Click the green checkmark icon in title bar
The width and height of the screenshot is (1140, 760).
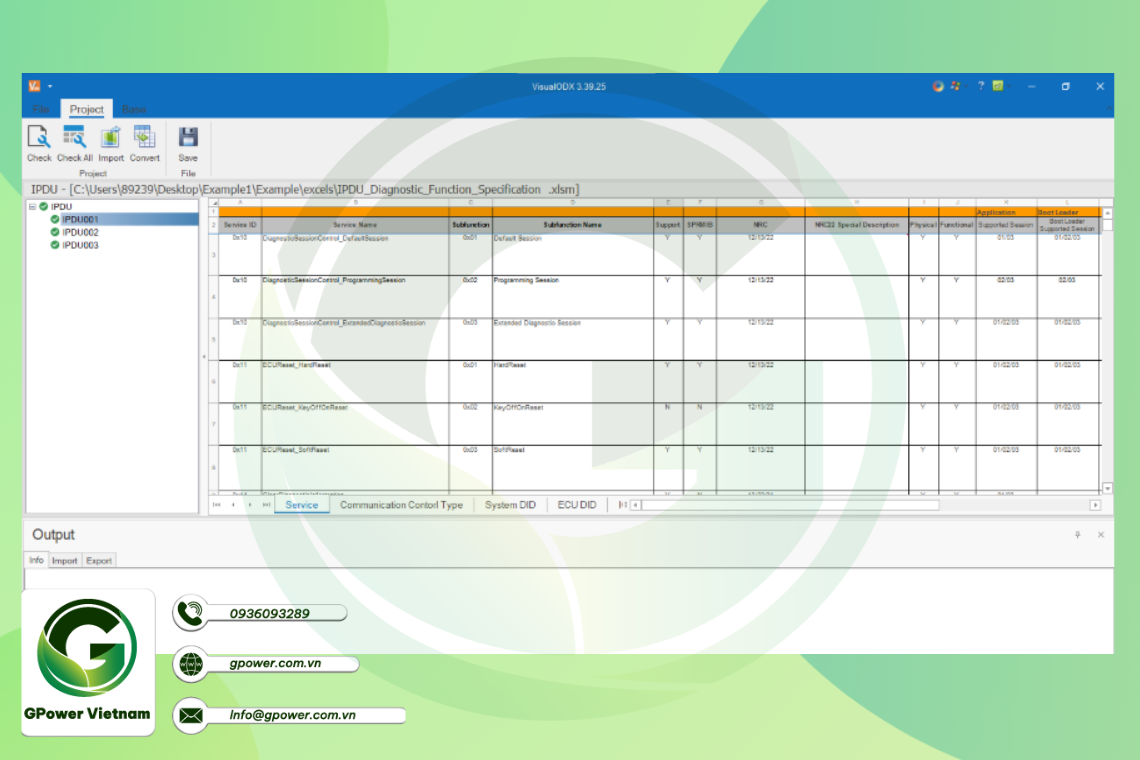tap(998, 86)
